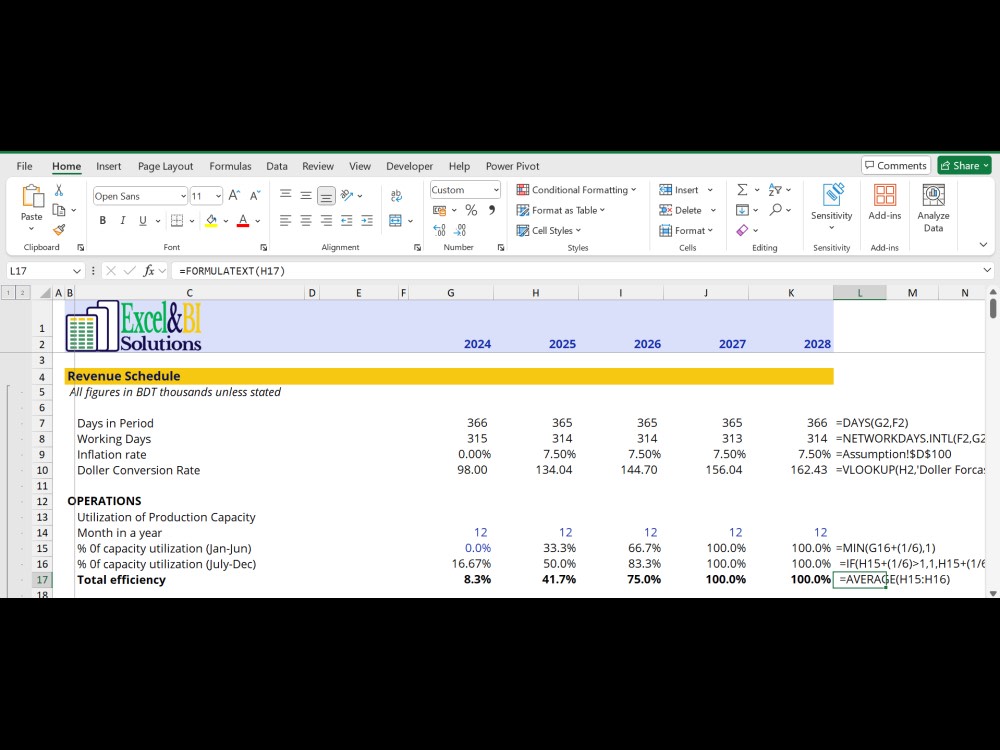The width and height of the screenshot is (1000, 750).
Task: Expand Cell Styles menu
Action: pos(549,230)
